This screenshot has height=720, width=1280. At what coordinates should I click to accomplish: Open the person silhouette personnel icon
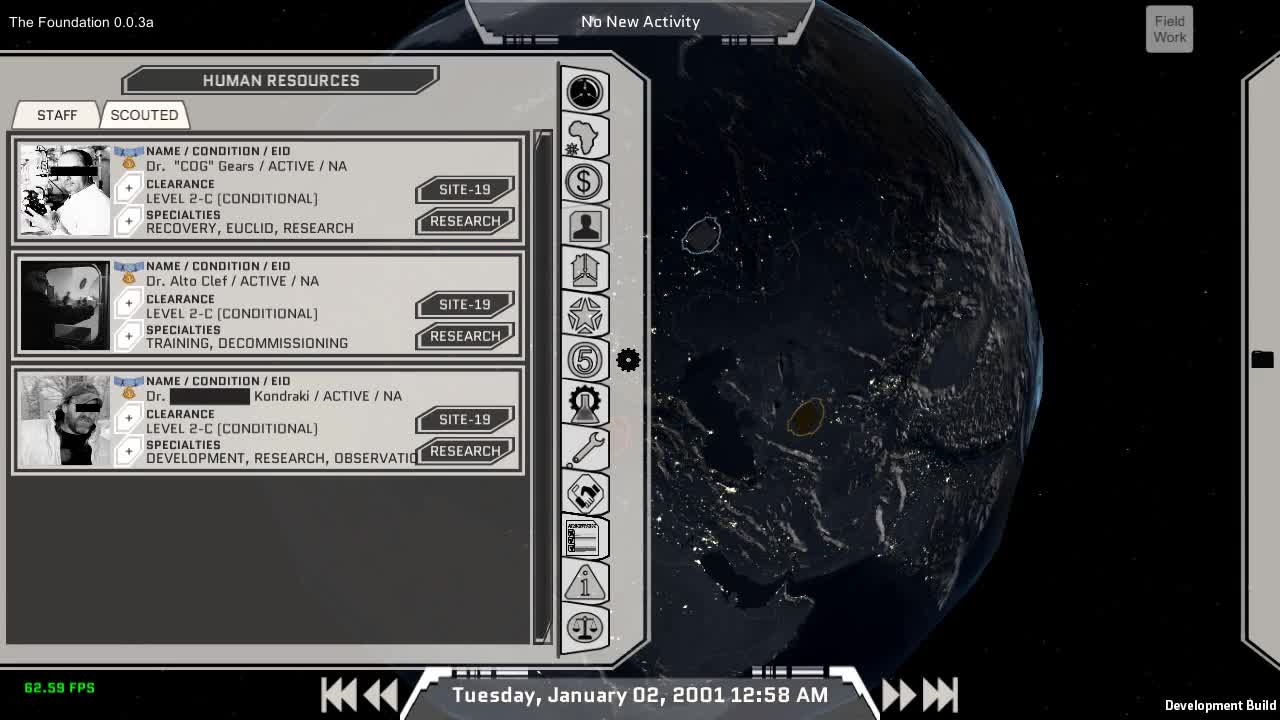[585, 226]
